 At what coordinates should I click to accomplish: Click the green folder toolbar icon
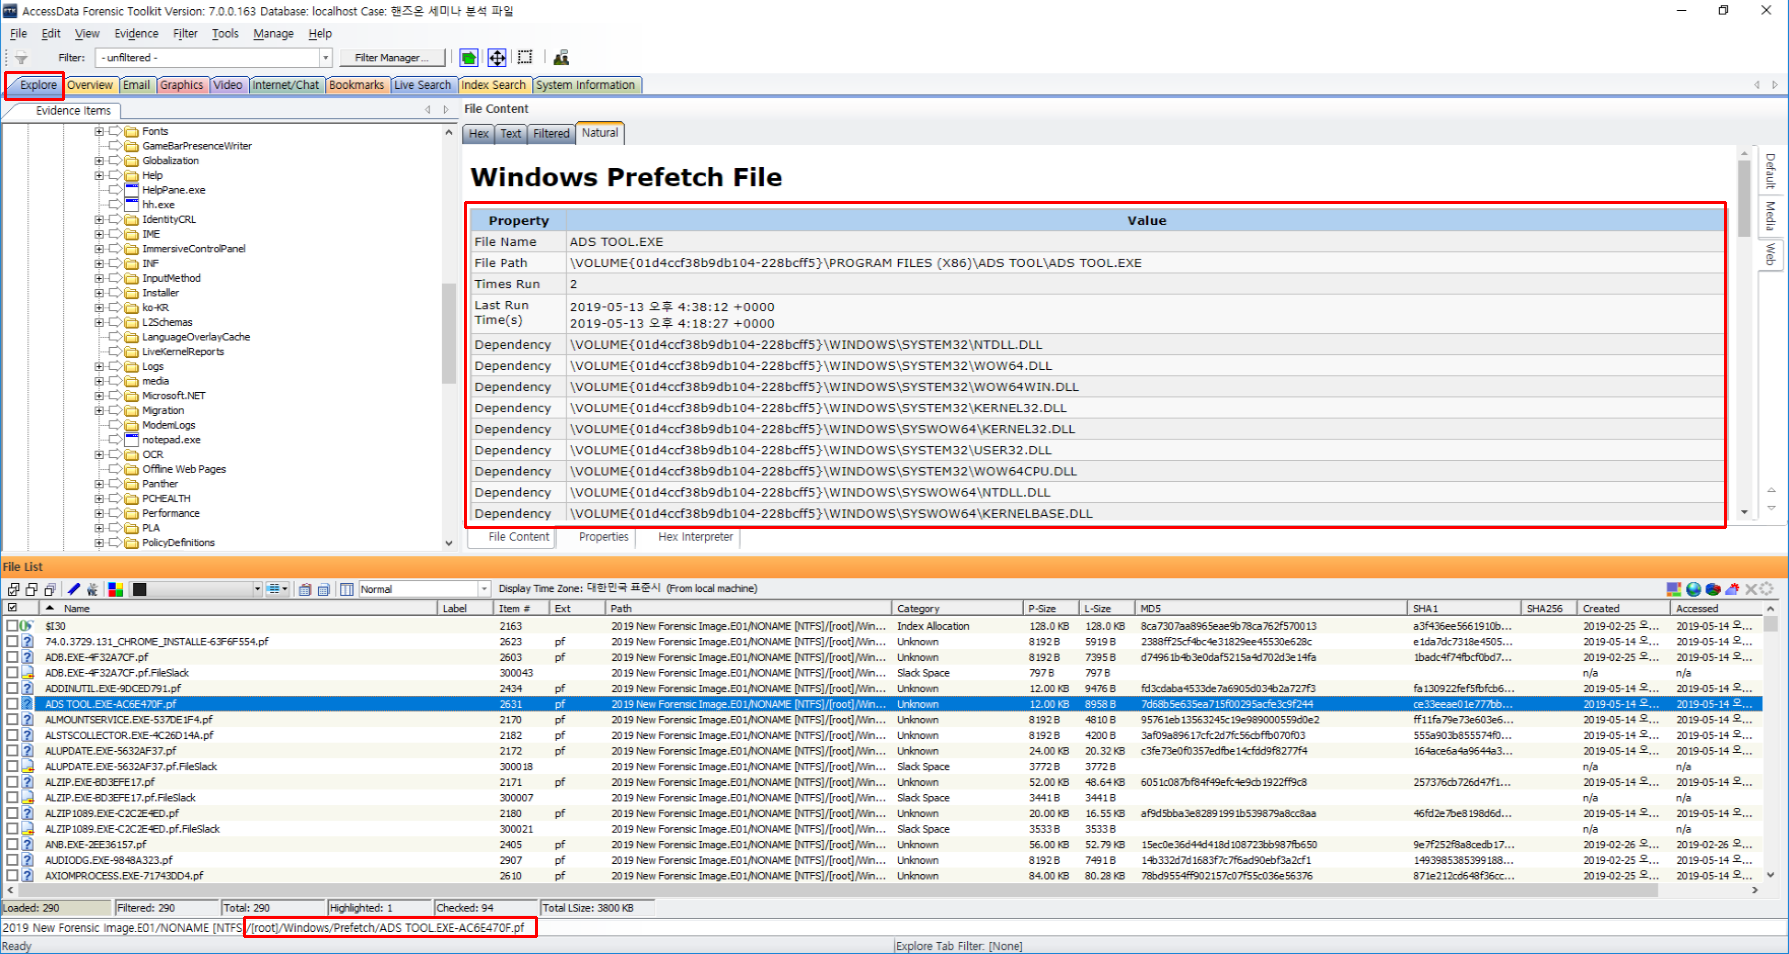[x=469, y=58]
